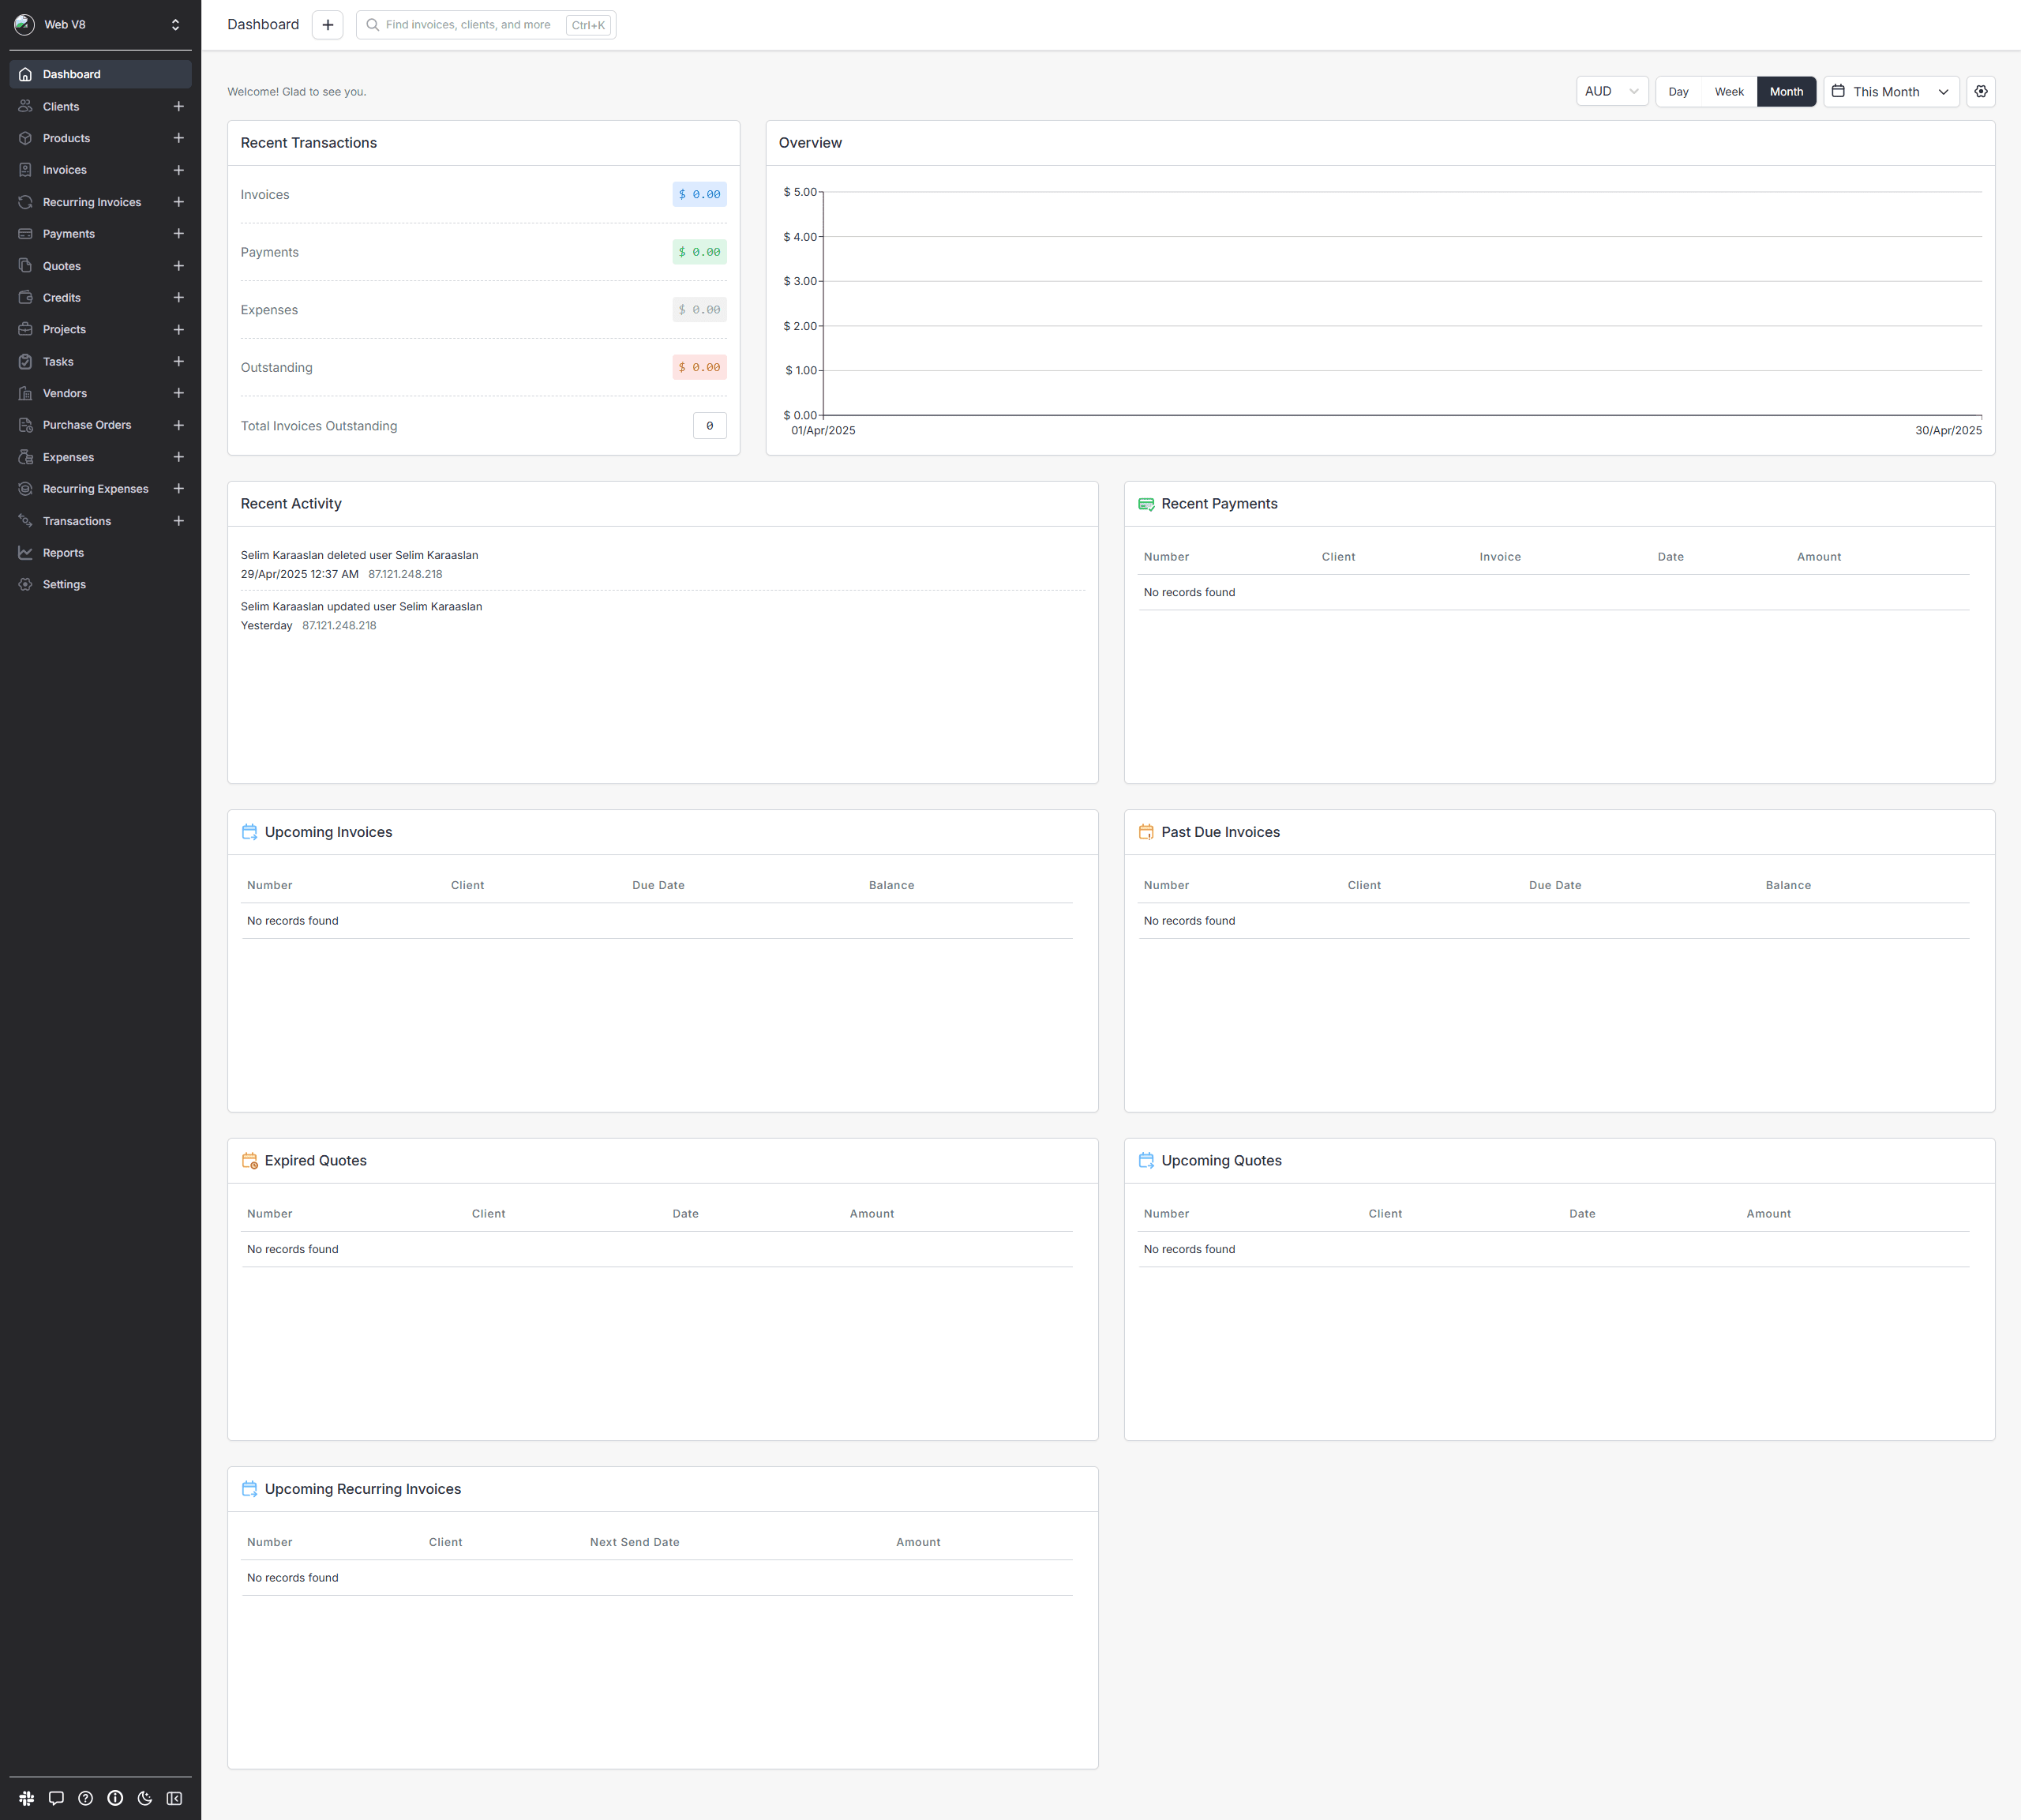Open Recurring Expenses in sidebar
The height and width of the screenshot is (1820, 2021).
[x=95, y=489]
